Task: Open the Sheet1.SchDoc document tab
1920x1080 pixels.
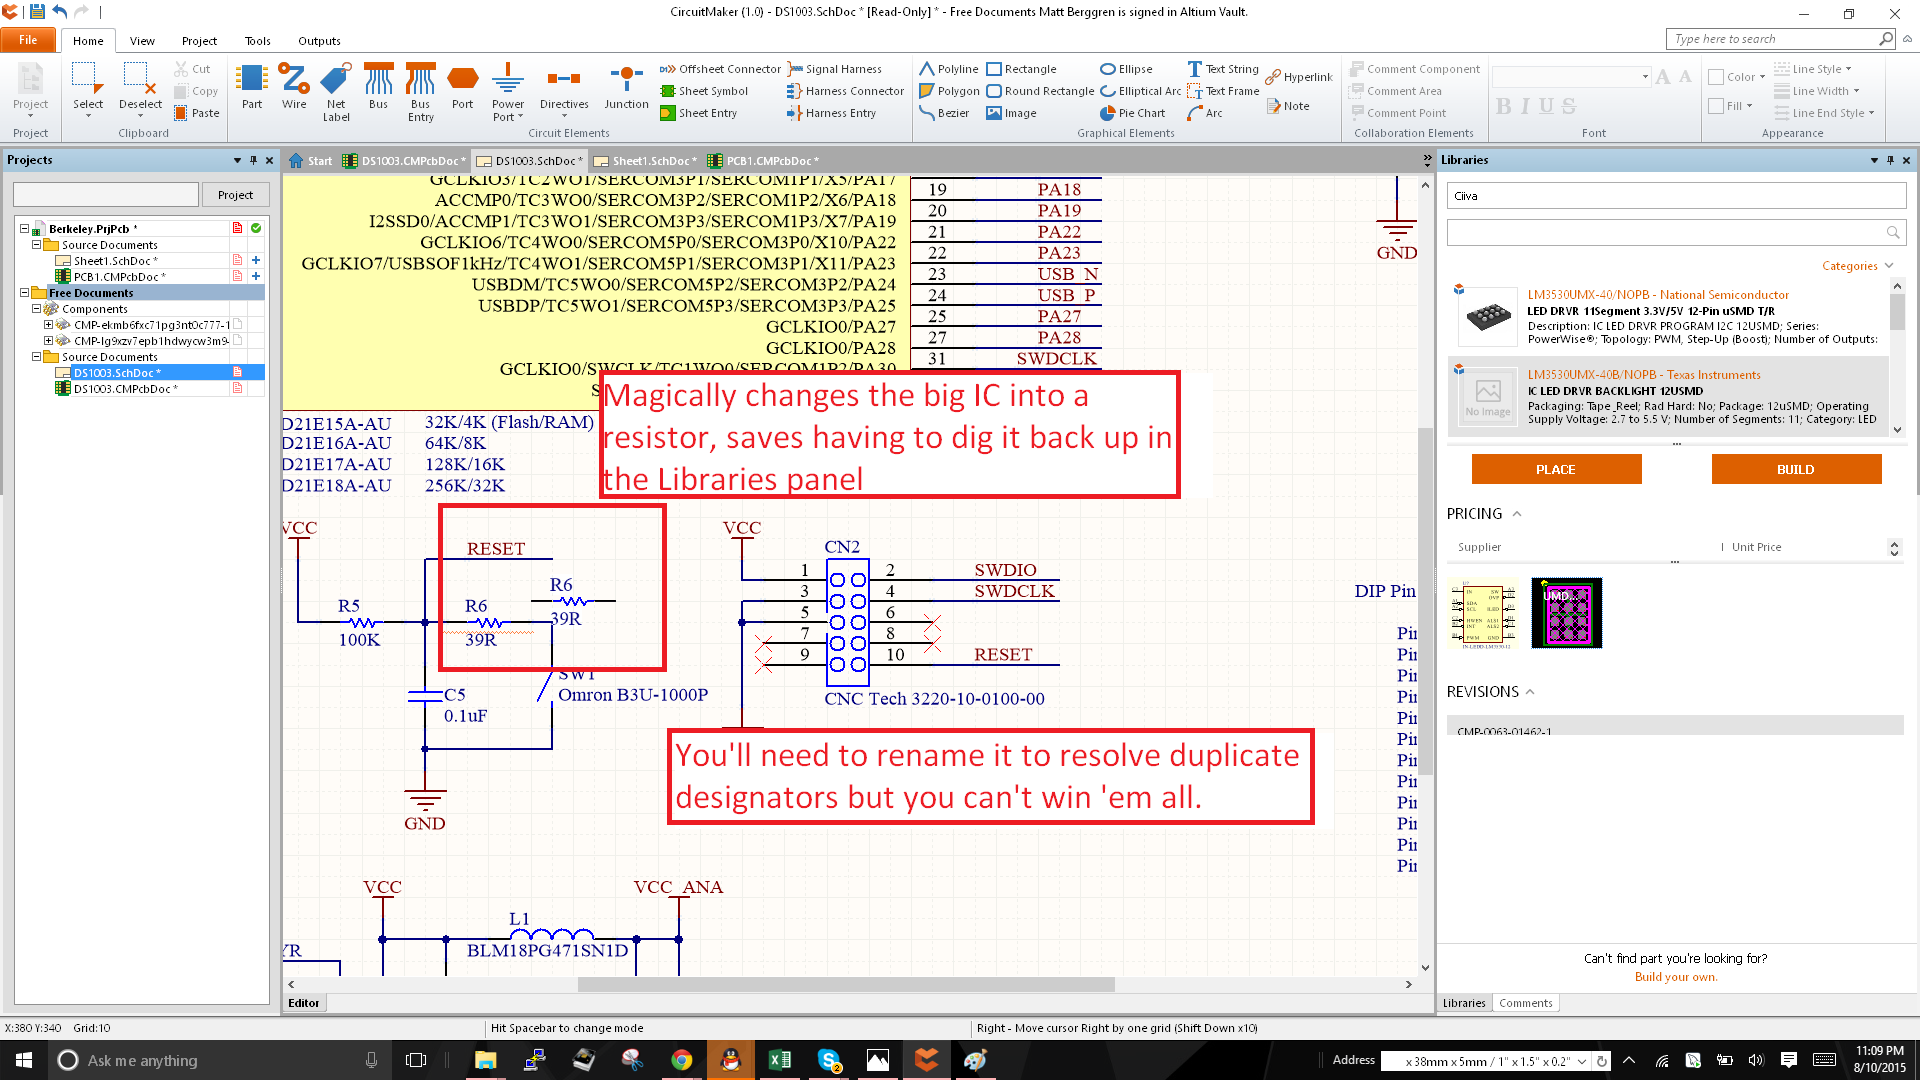Action: coord(644,161)
